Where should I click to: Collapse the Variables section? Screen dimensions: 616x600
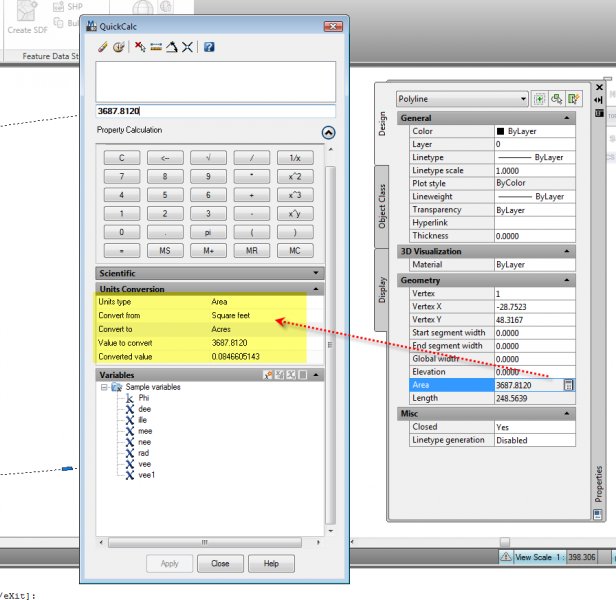[x=316, y=375]
